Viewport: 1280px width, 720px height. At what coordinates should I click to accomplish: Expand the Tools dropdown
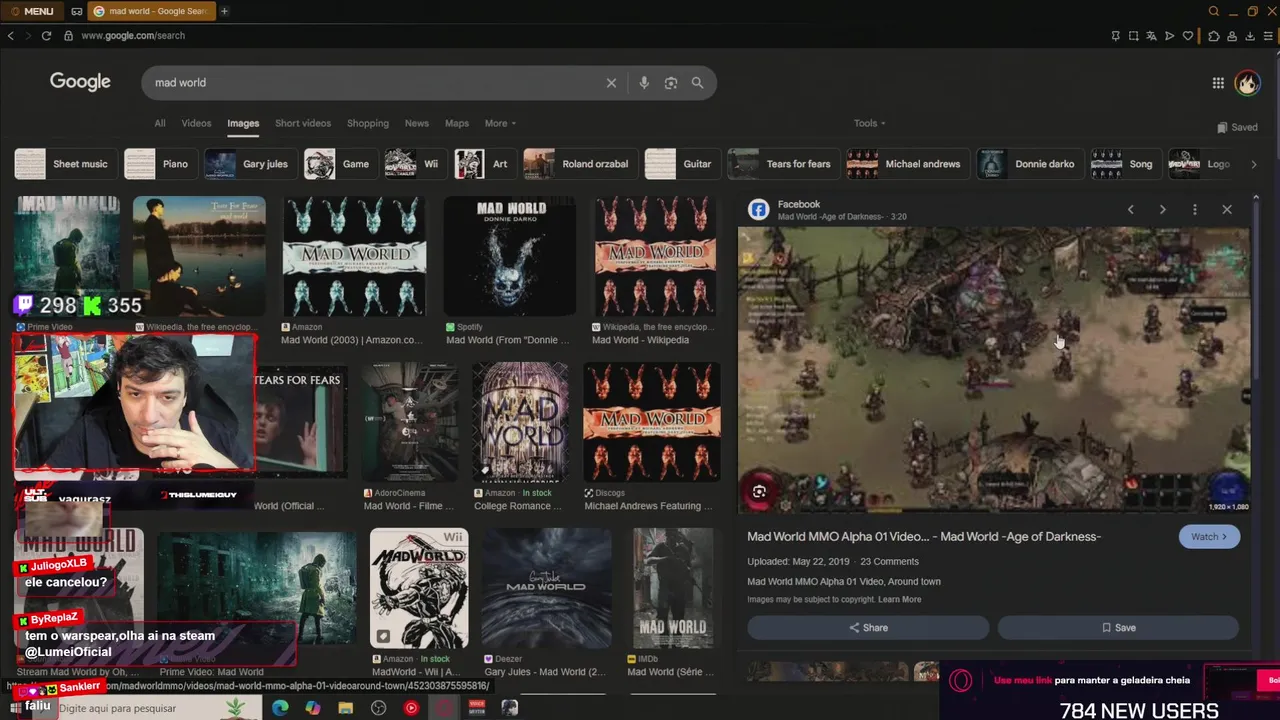pos(869,123)
